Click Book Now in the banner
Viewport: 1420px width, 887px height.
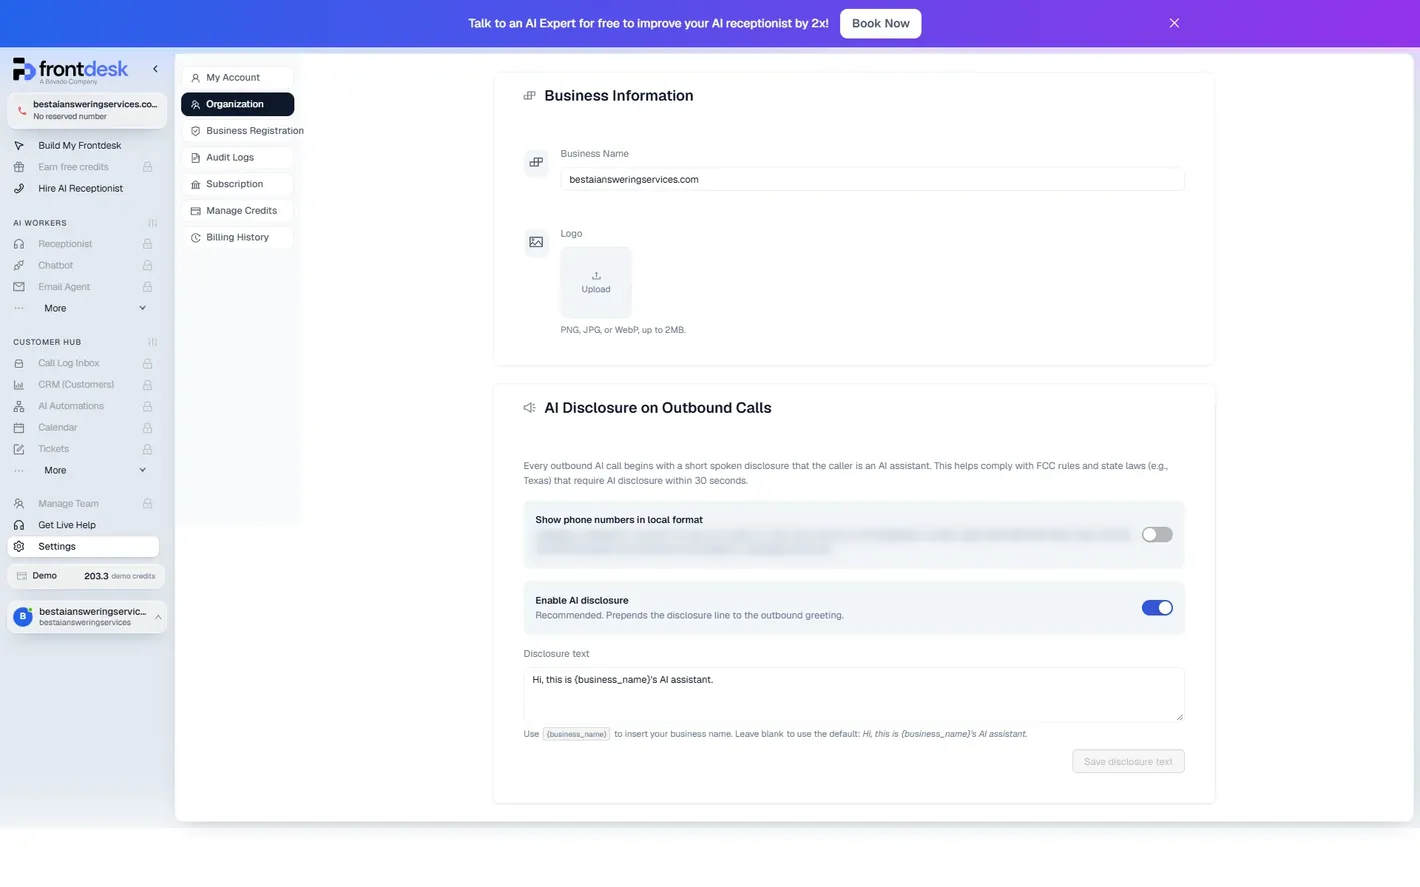click(x=880, y=23)
